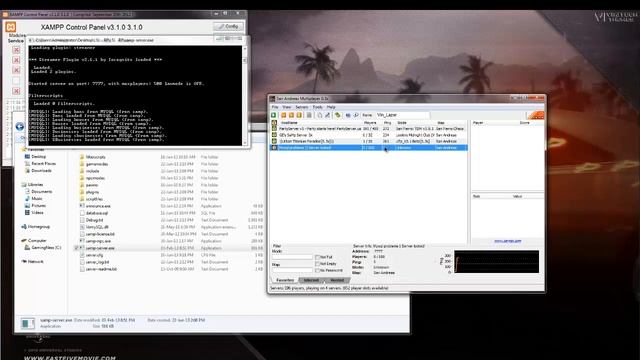Viewport: 640px width, 360px height.
Task: Open the File menu in SA-MP
Action: pyautogui.click(x=275, y=107)
